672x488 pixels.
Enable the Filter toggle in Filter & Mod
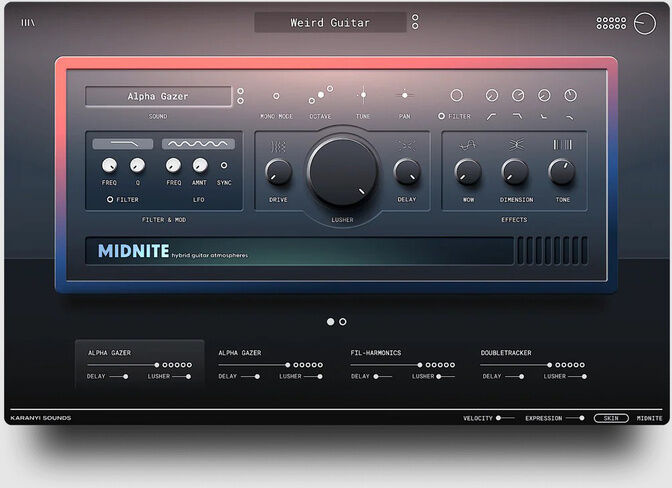[110, 199]
